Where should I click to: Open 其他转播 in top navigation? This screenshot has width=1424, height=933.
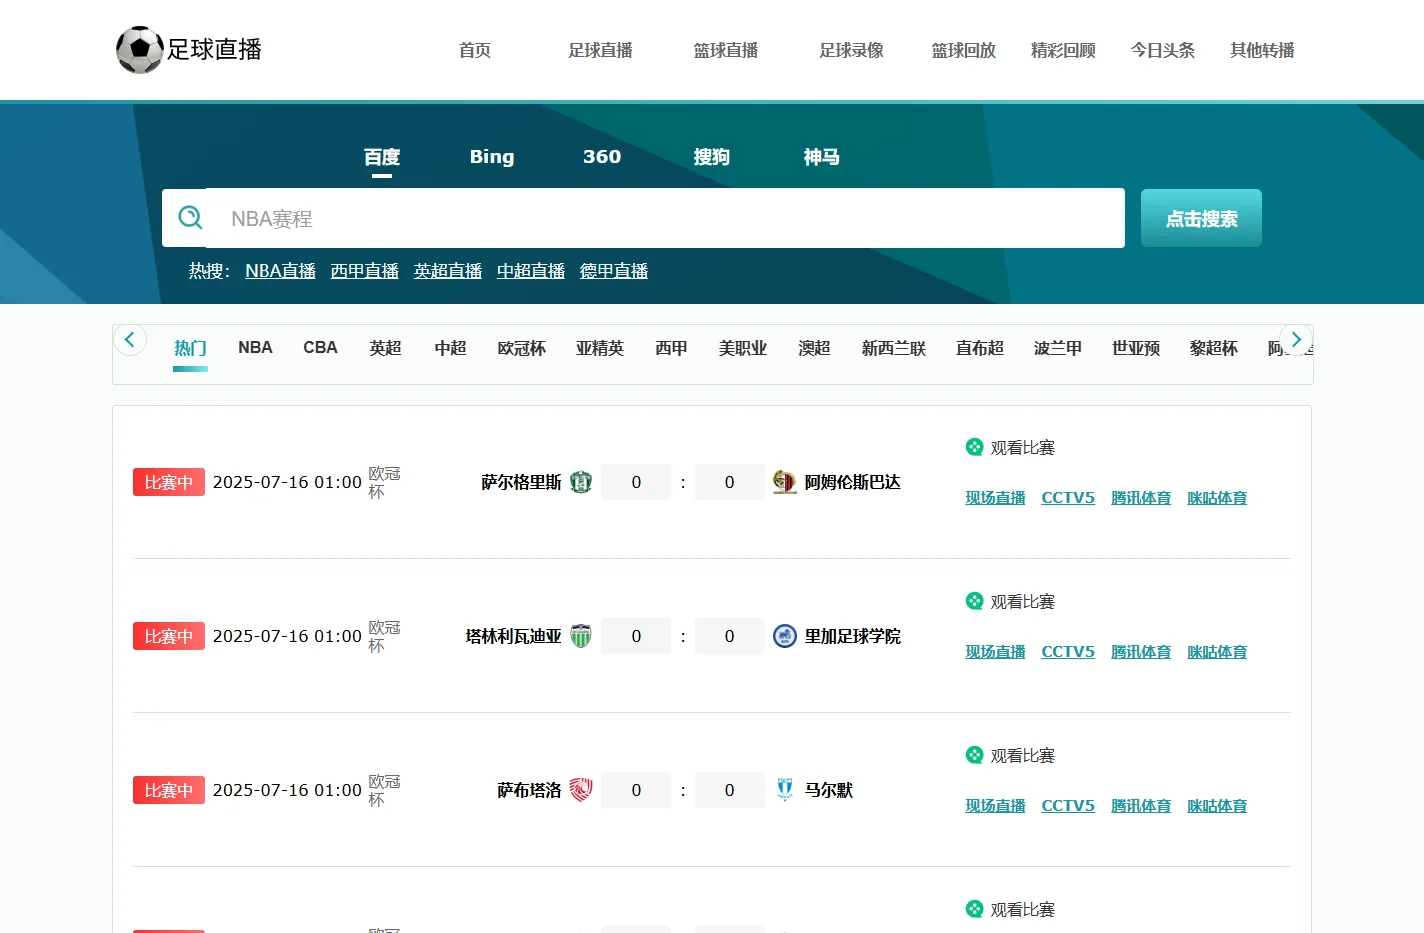[x=1263, y=50]
